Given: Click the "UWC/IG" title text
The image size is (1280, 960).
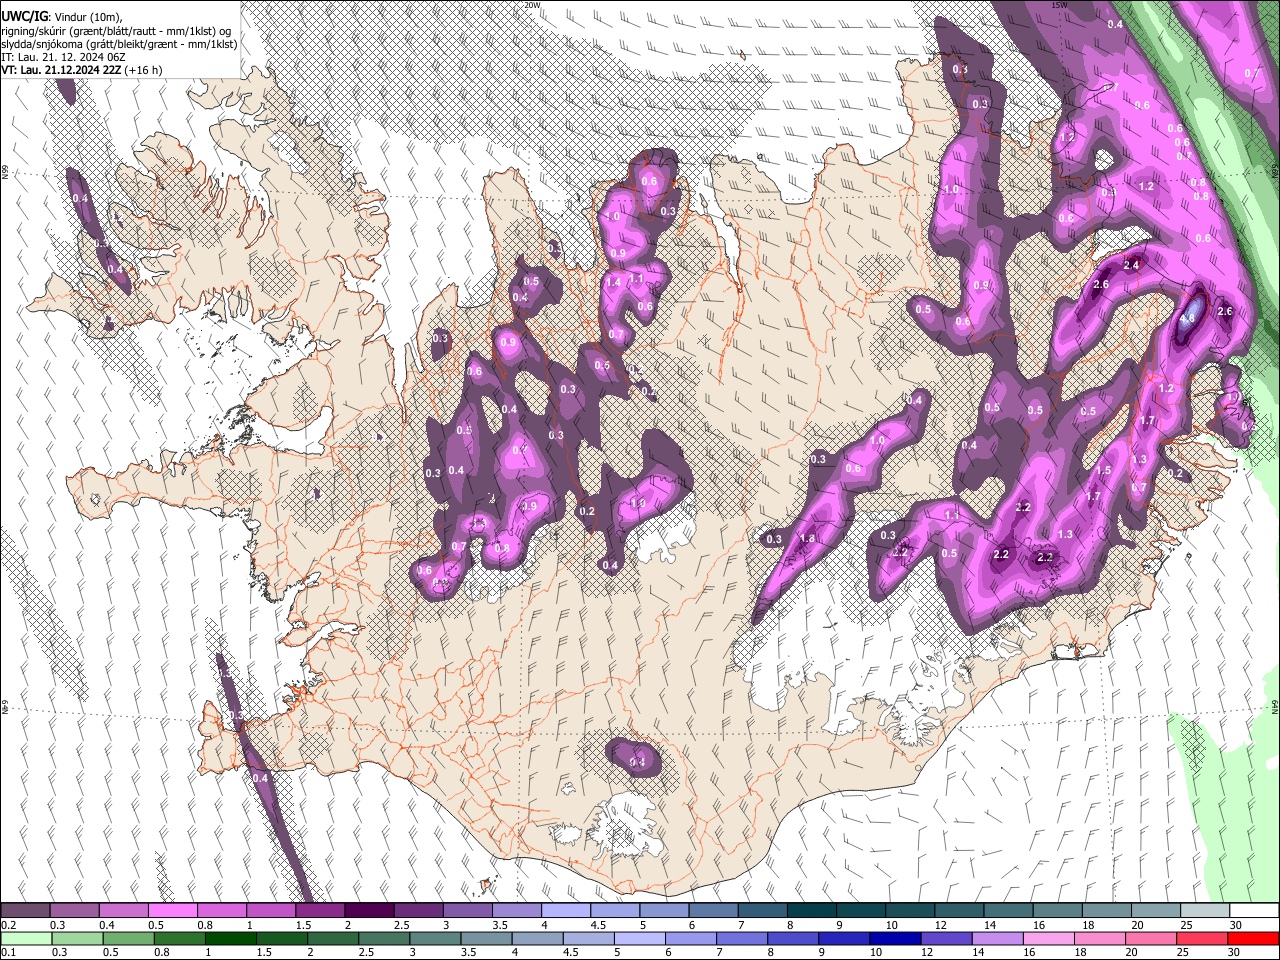Looking at the screenshot, I should point(24,16).
